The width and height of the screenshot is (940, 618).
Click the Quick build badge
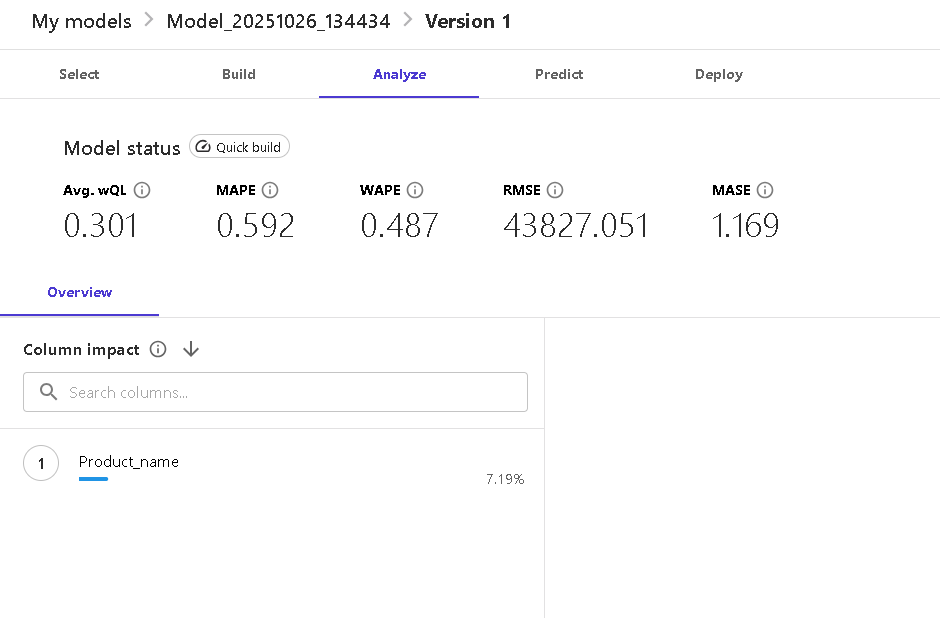240,147
